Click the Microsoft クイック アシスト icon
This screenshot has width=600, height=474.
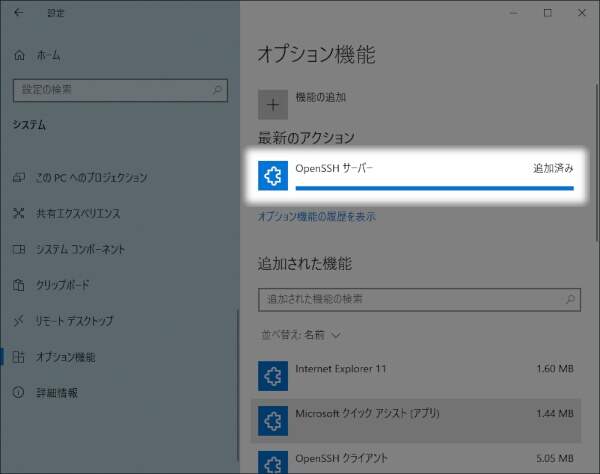click(x=273, y=421)
